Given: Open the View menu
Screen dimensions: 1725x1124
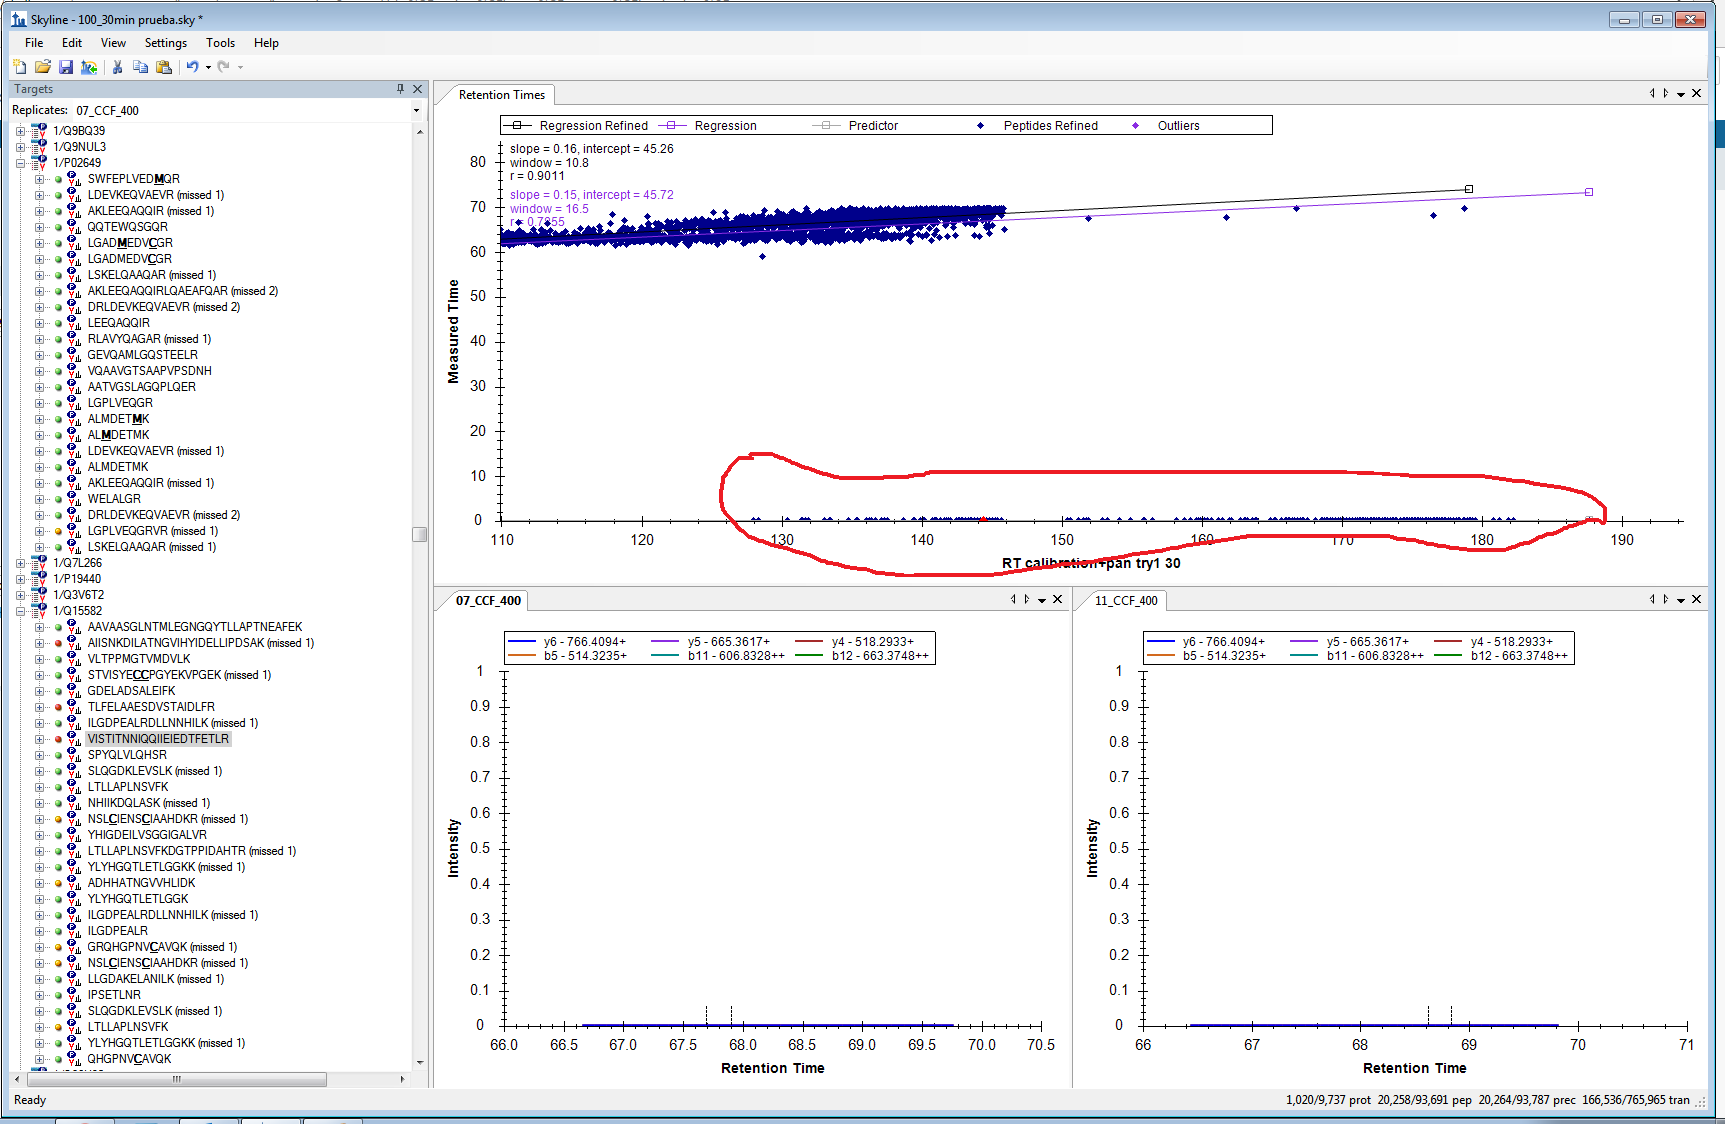Looking at the screenshot, I should click(x=113, y=43).
